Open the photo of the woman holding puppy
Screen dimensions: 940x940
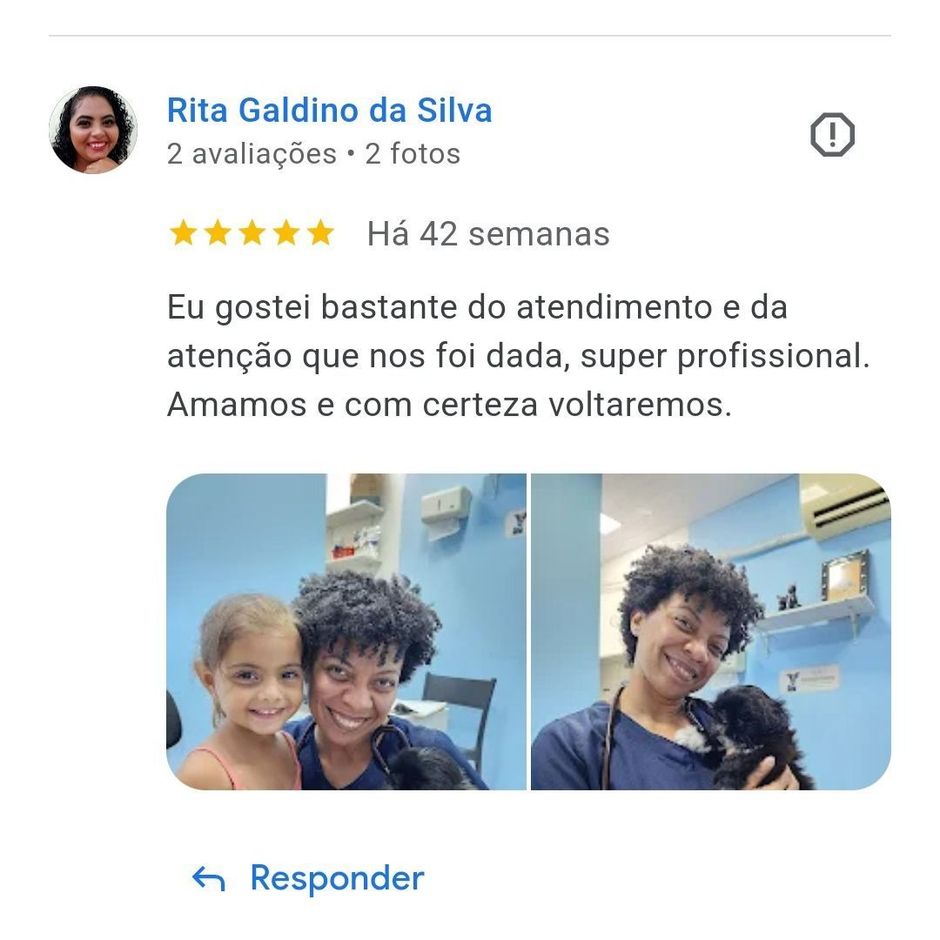click(x=711, y=631)
